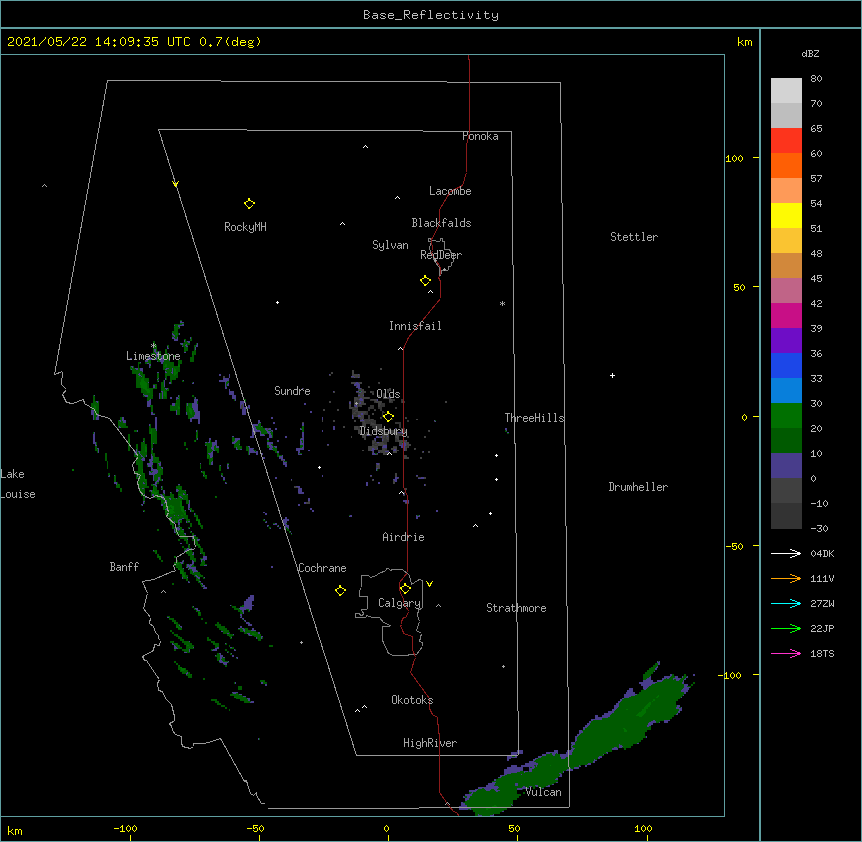Screen dimensions: 862x842
Task: Click the ThreeHills label
Action: [534, 418]
